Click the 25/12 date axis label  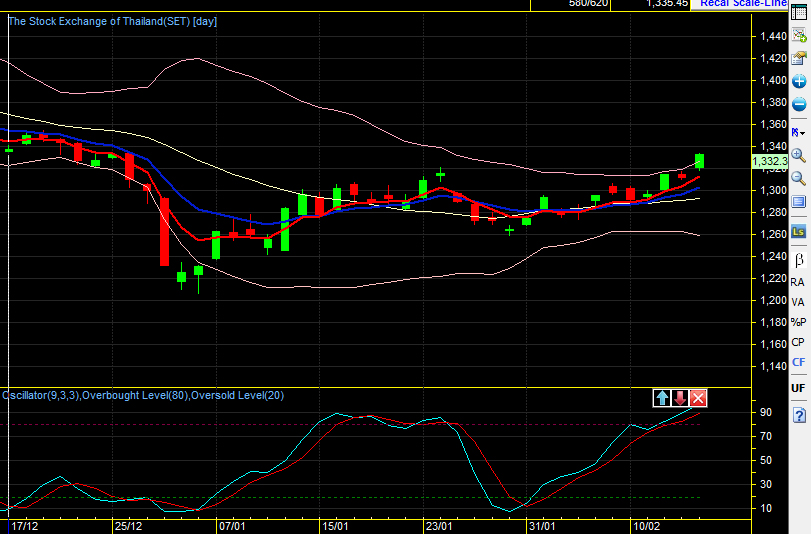[x=128, y=526]
